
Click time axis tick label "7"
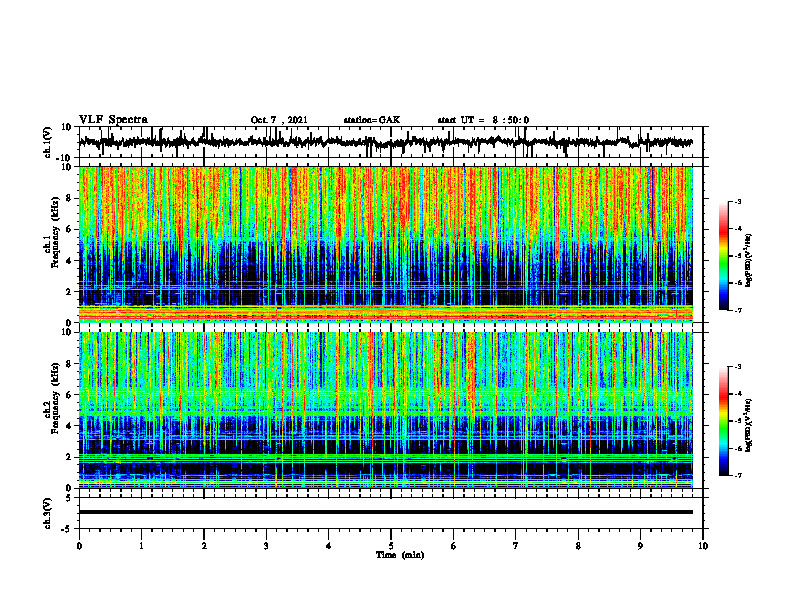click(x=516, y=546)
